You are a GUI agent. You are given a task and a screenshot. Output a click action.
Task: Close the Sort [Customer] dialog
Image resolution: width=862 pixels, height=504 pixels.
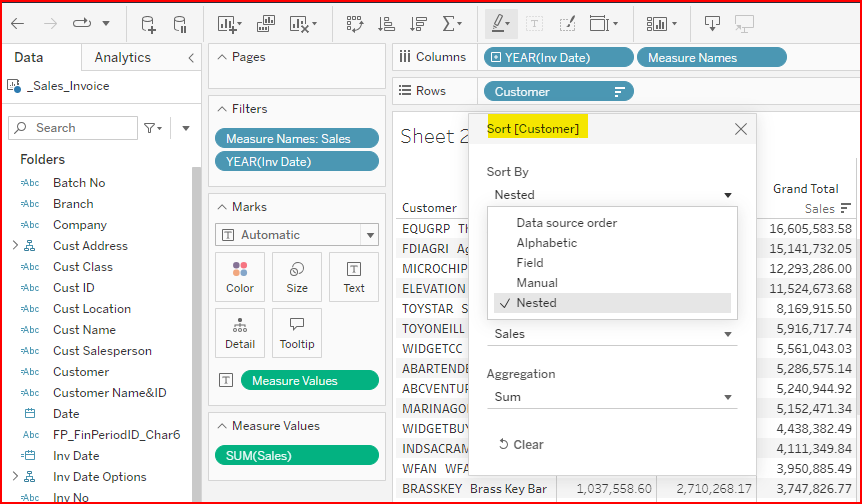coord(740,129)
